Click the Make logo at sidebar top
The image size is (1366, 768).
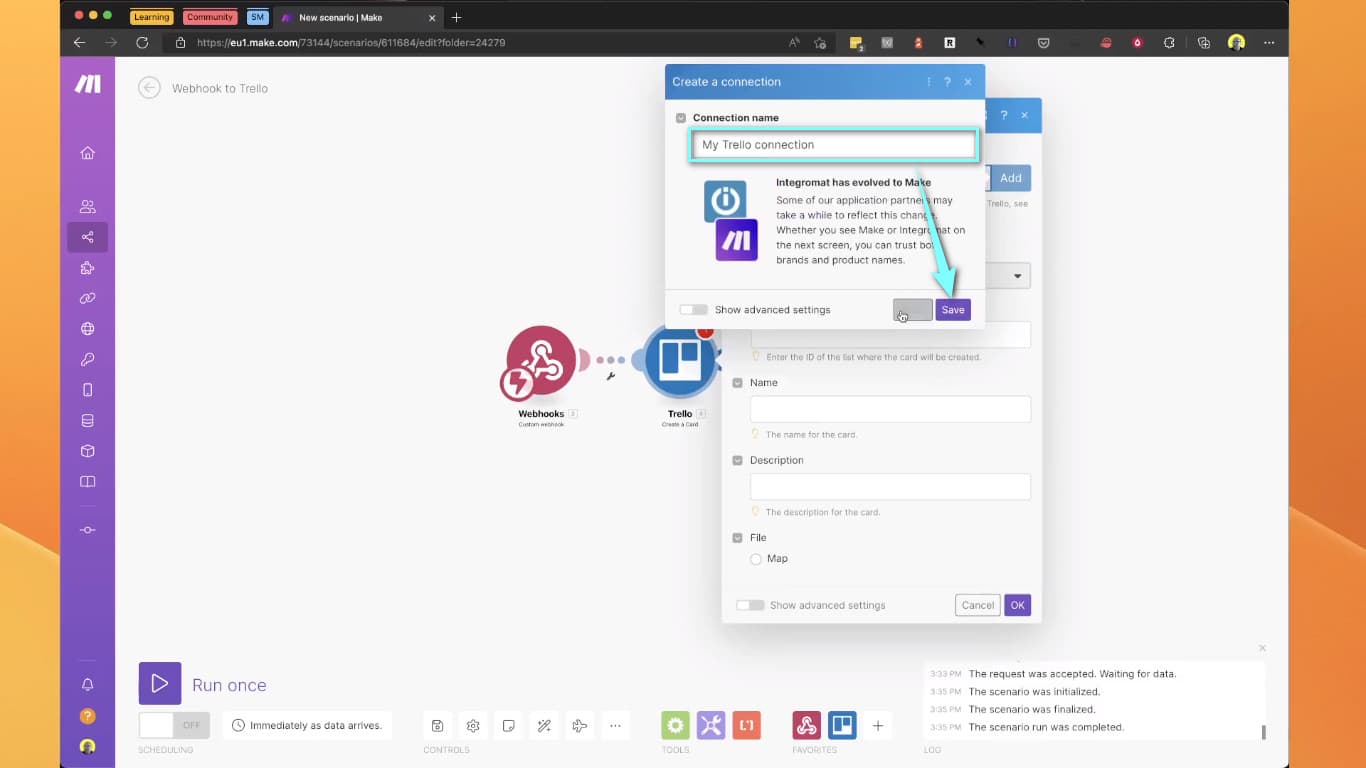point(88,84)
